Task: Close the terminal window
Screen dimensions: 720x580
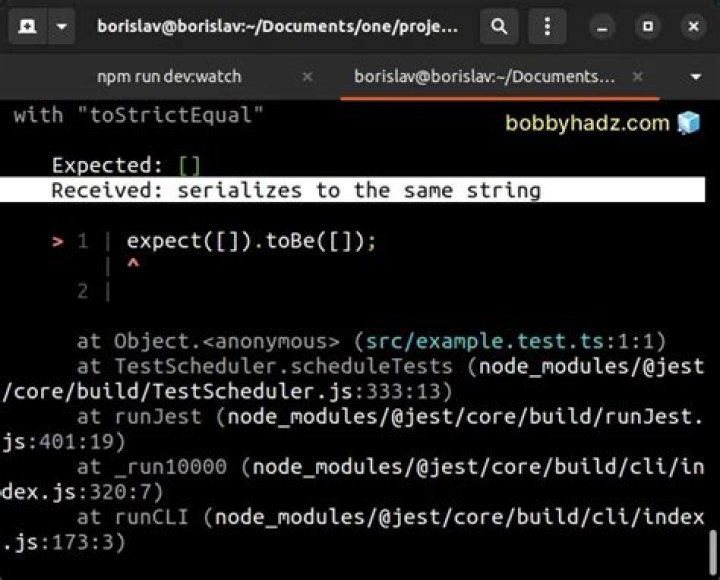Action: click(x=693, y=27)
